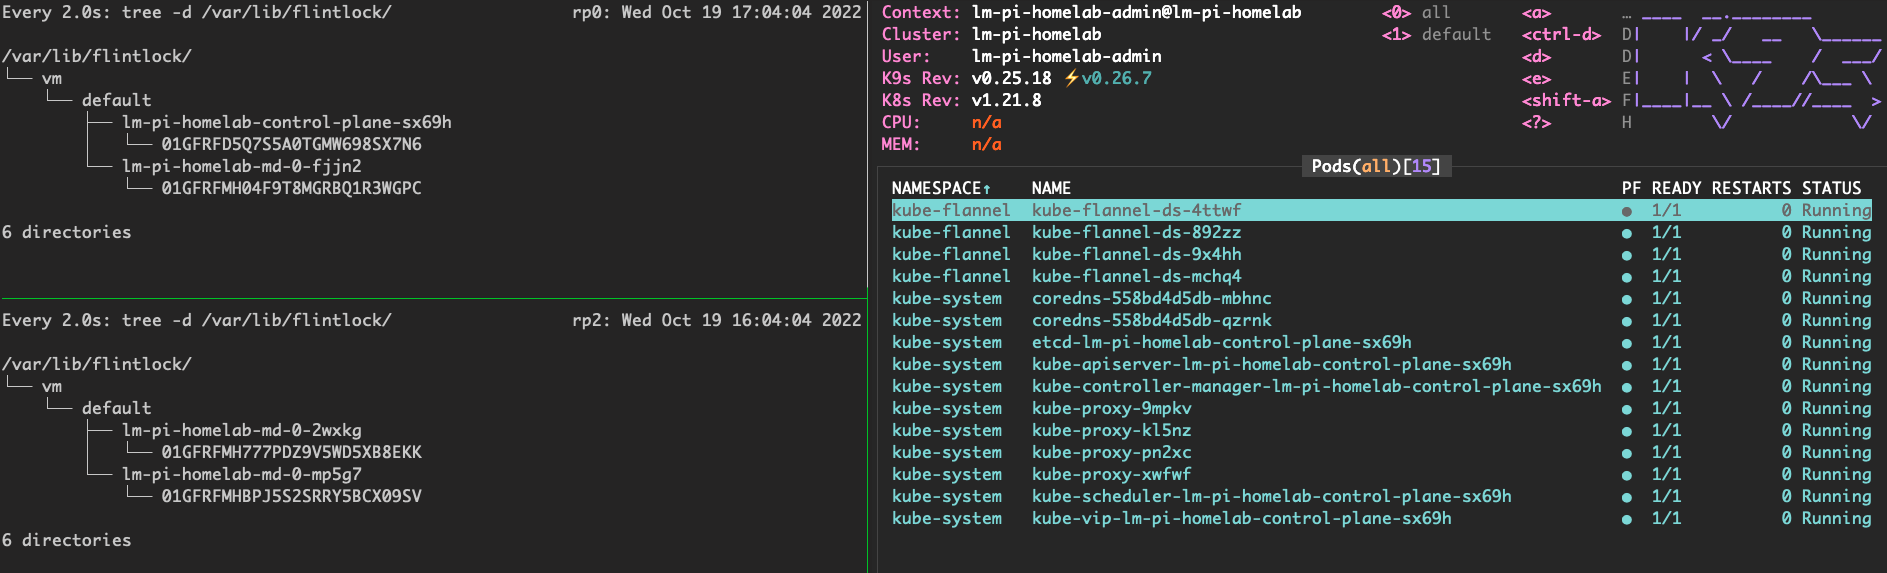The image size is (1887, 573).
Task: Click the <ctrl-d> shortcut hint
Action: [1561, 34]
